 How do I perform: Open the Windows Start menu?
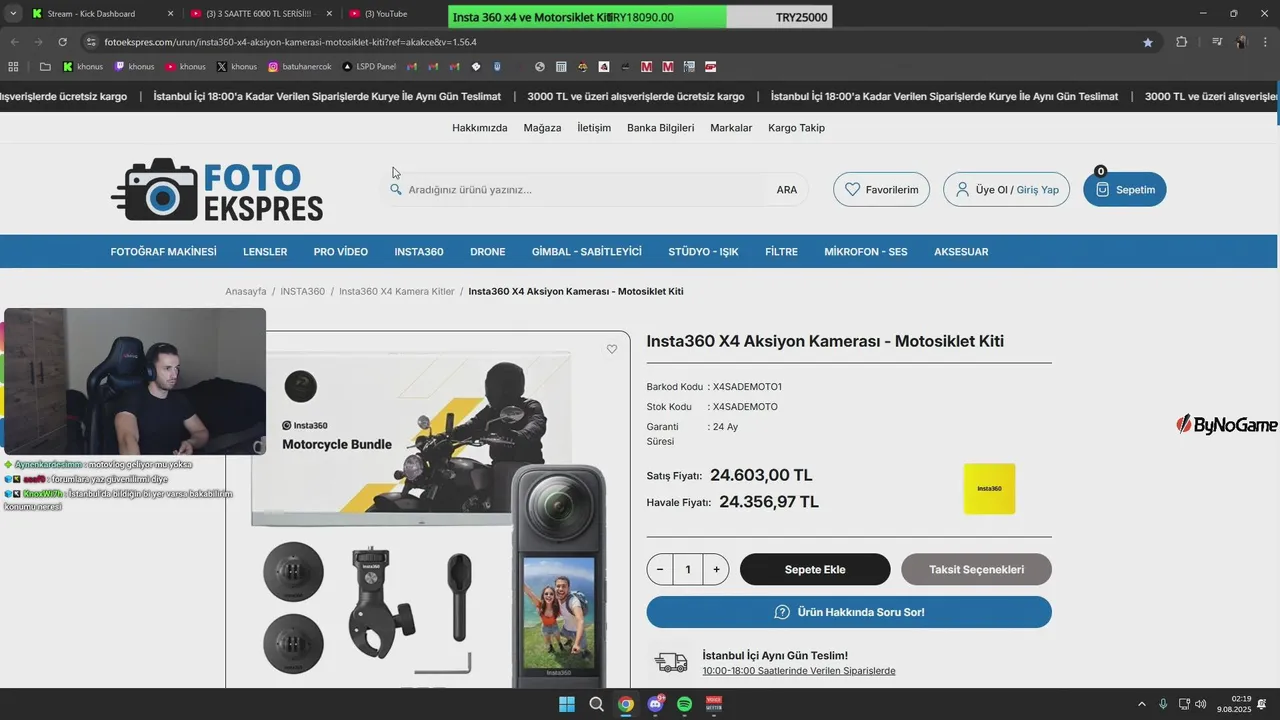point(567,704)
